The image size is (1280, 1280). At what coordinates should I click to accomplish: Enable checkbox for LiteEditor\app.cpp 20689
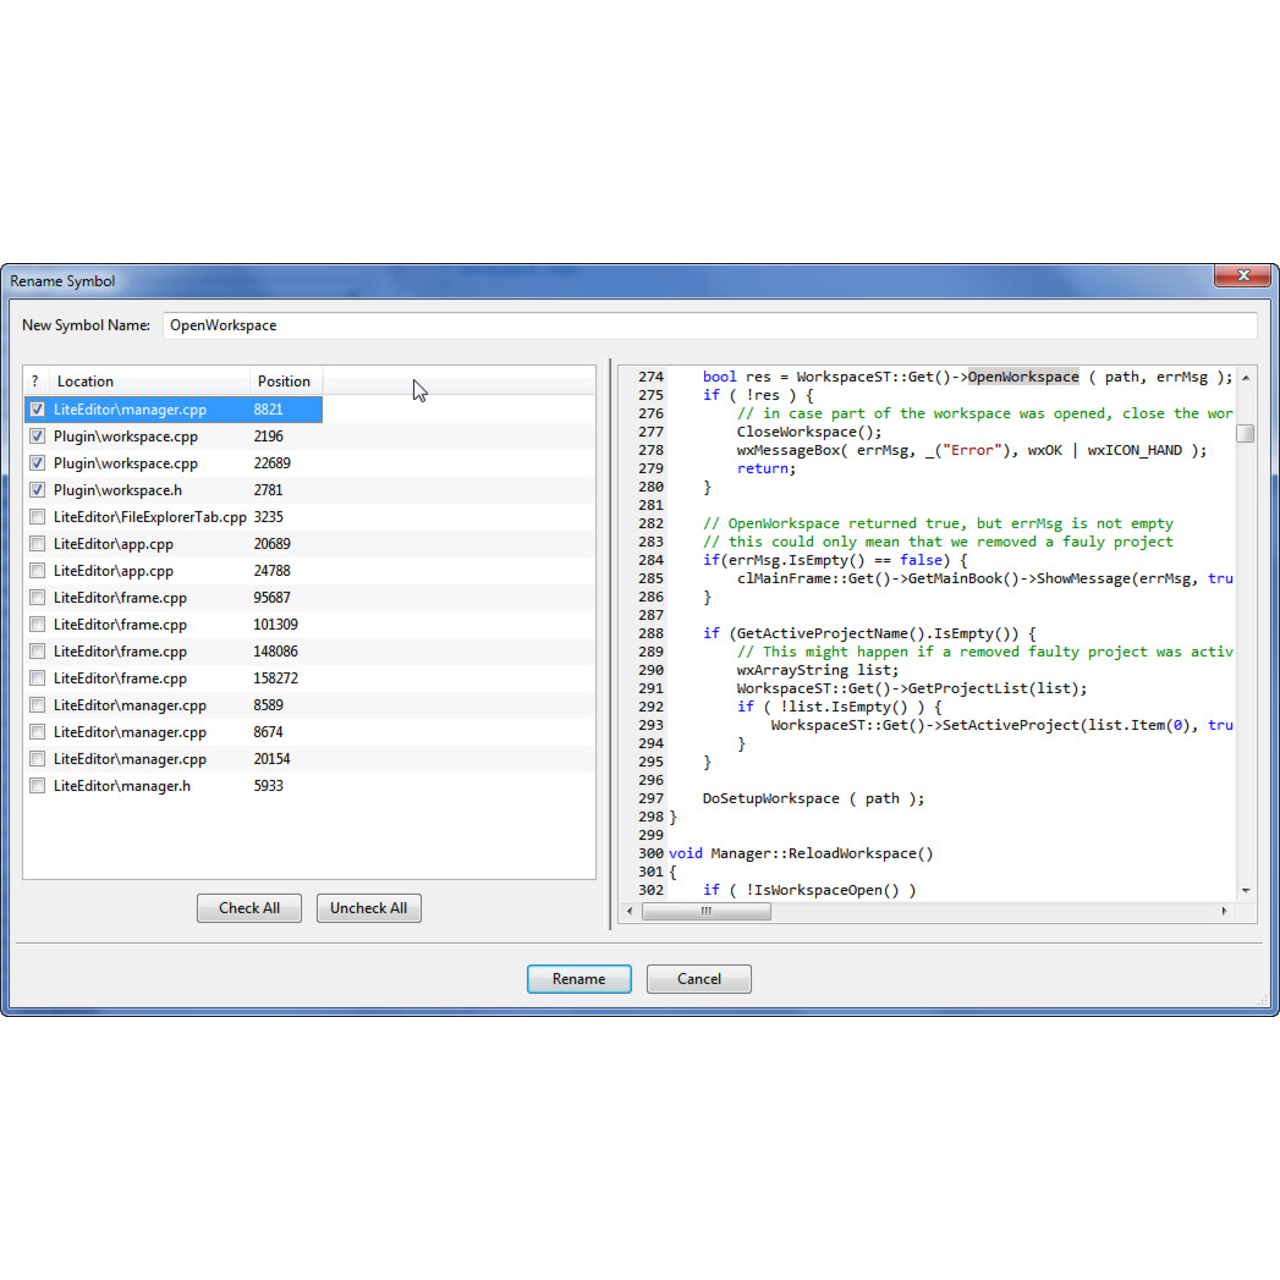point(37,544)
